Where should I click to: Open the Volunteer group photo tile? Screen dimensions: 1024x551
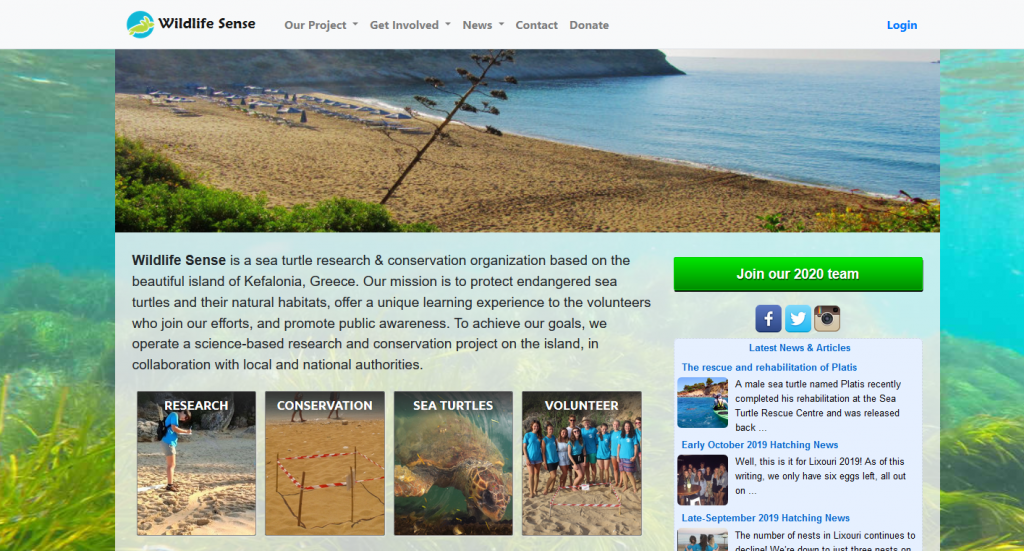coord(582,464)
